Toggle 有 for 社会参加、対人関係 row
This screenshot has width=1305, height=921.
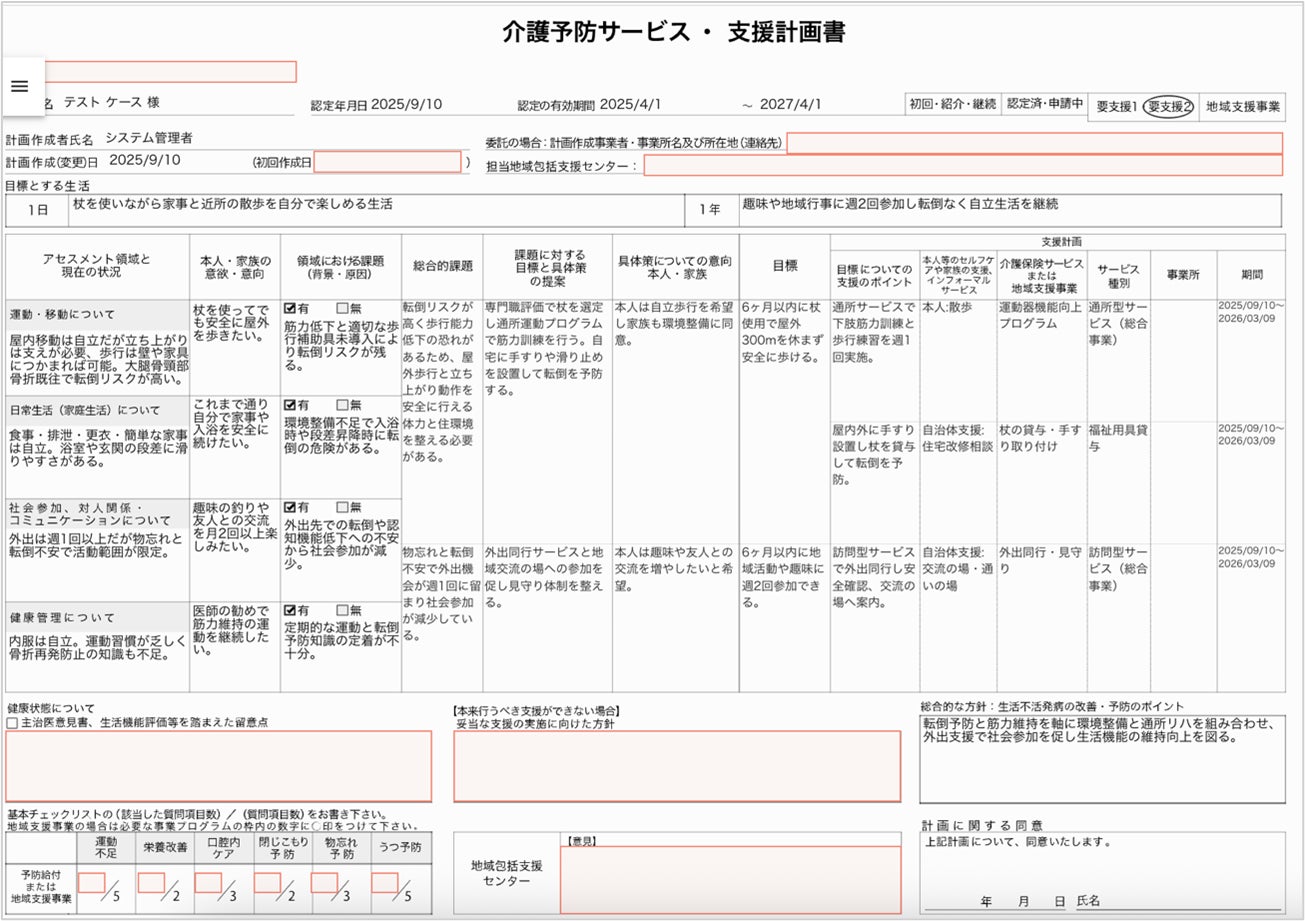291,507
